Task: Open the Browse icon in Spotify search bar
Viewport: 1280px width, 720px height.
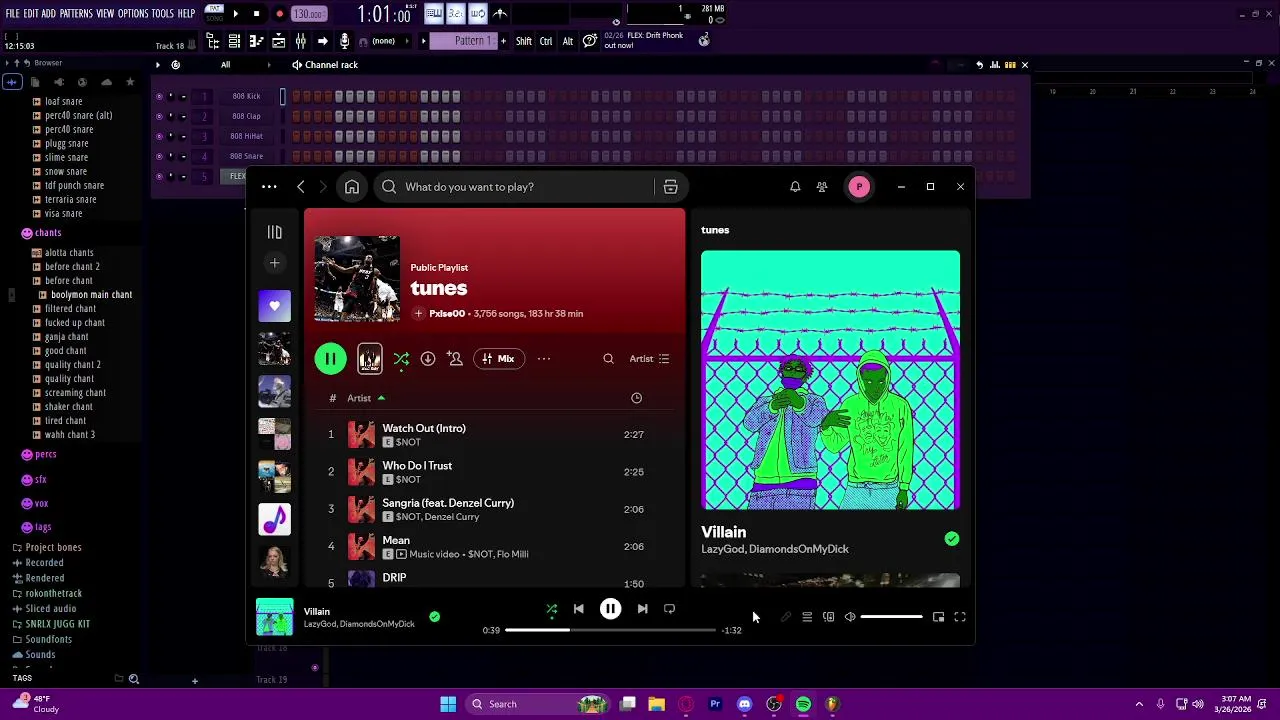Action: tap(670, 187)
